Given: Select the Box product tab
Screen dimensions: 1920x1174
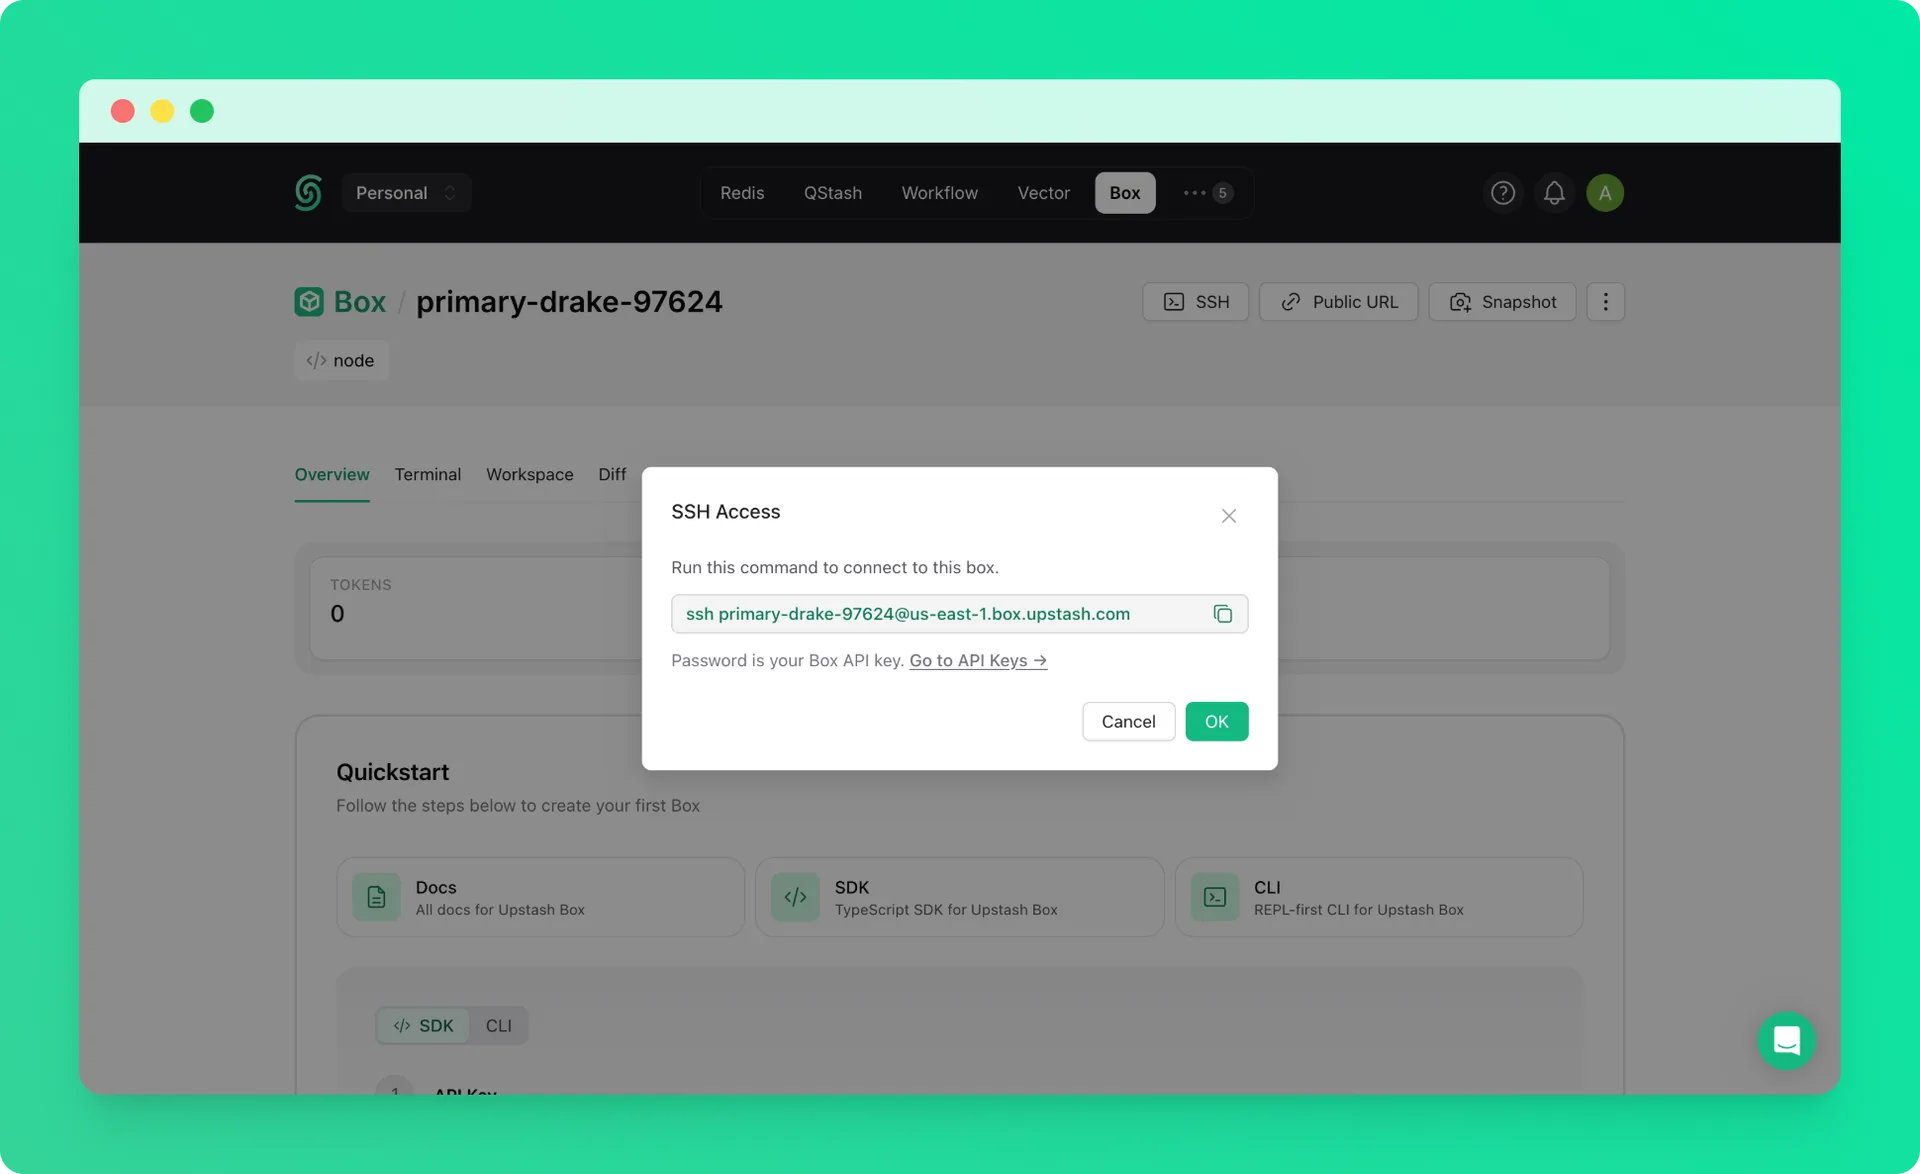Looking at the screenshot, I should click(1124, 193).
